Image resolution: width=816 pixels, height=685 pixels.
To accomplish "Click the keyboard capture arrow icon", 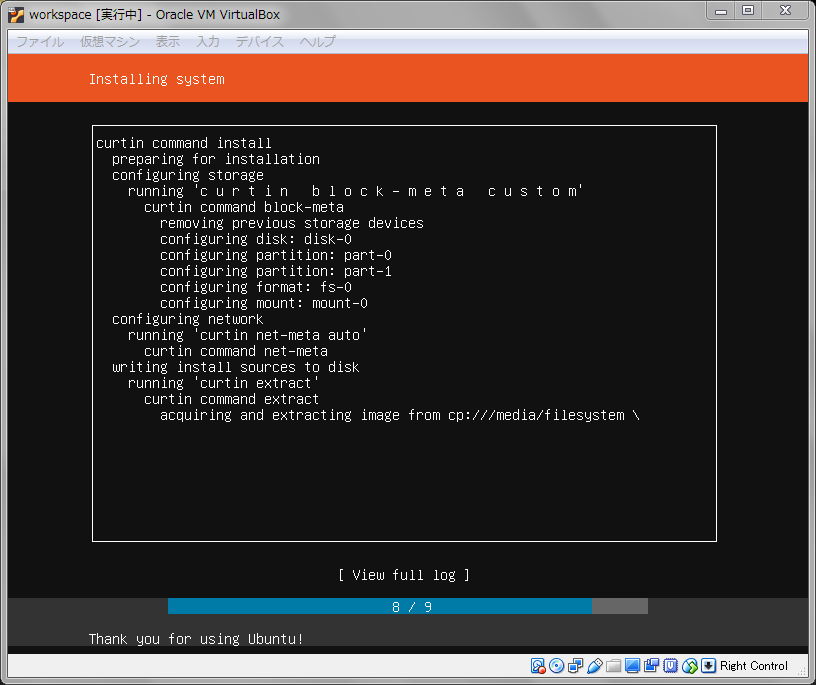I will [x=708, y=666].
